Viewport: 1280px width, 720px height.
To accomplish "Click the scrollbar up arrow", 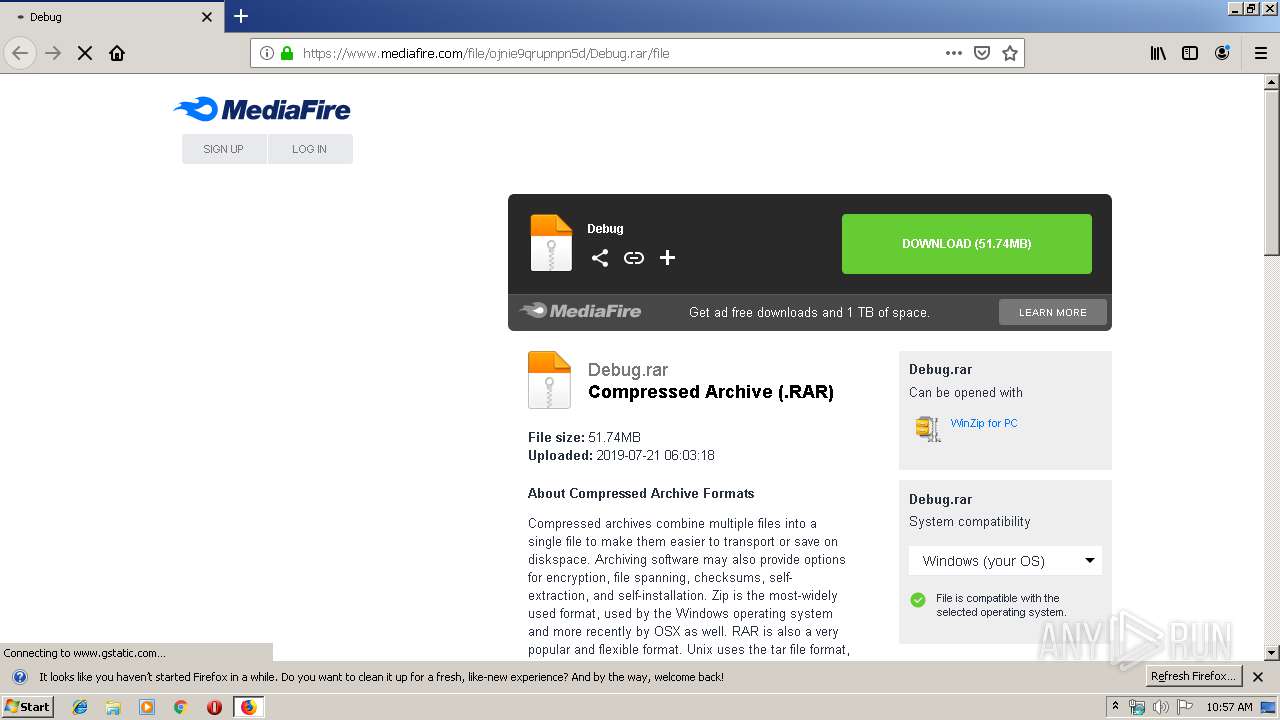I will pyautogui.click(x=1272, y=82).
